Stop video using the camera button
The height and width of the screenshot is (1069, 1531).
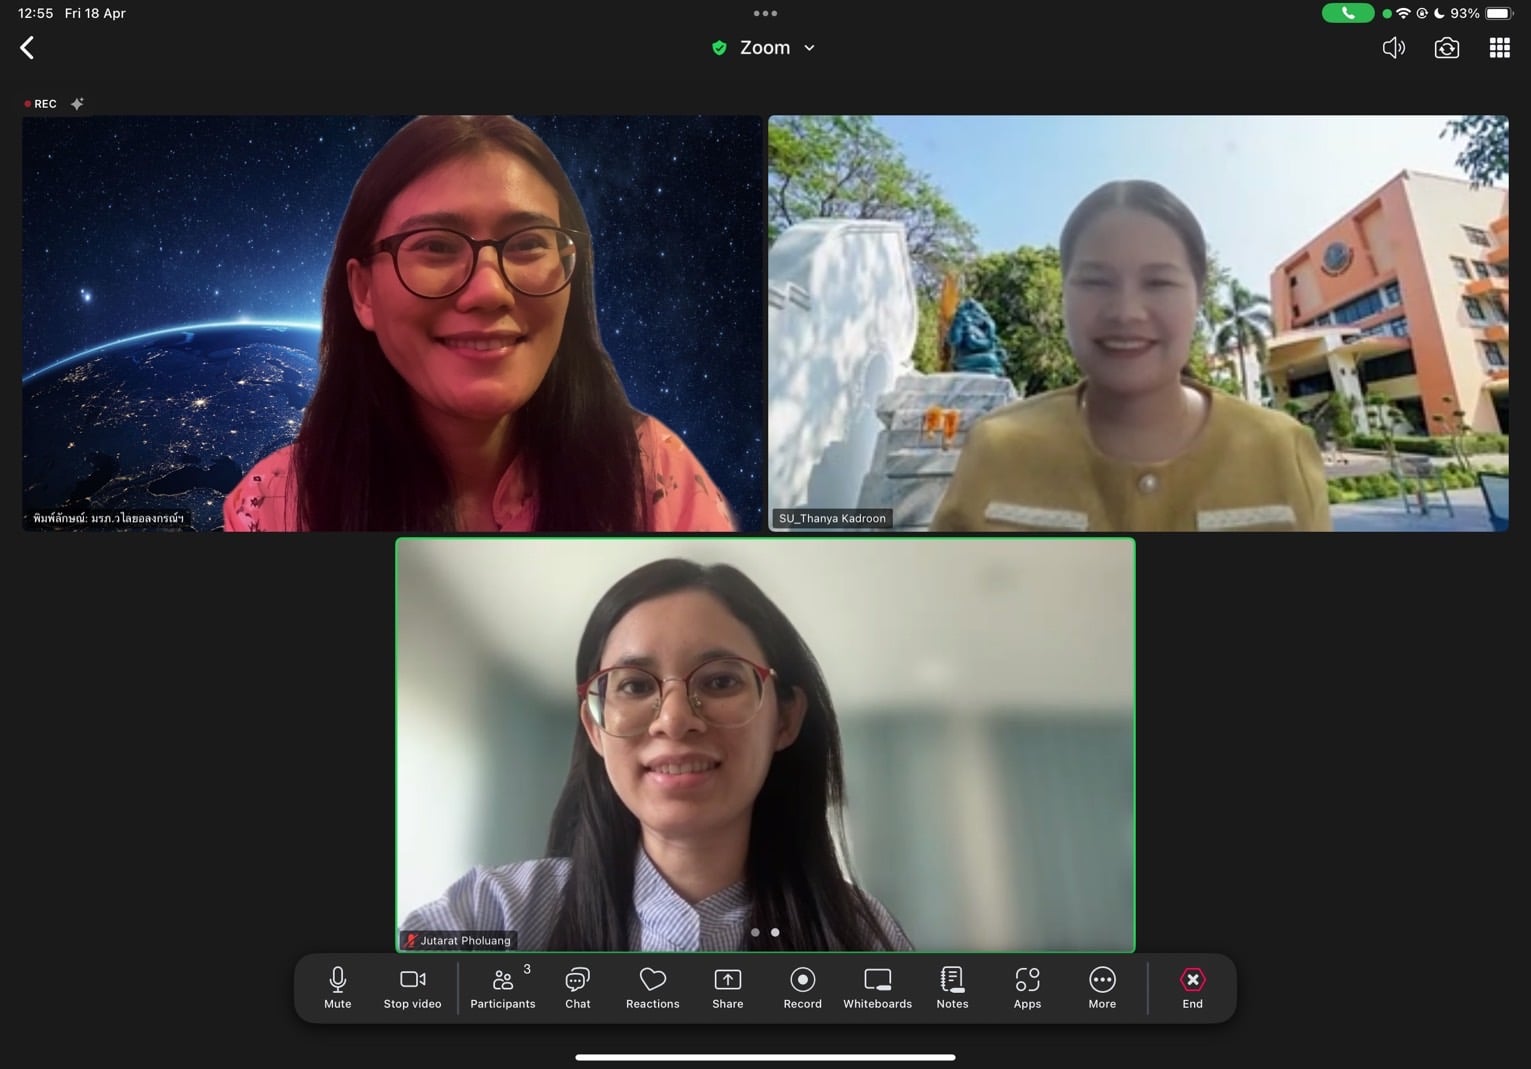click(412, 987)
